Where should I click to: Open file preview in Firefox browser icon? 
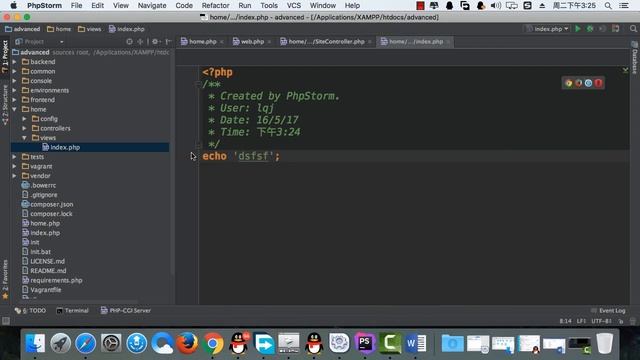click(x=578, y=83)
